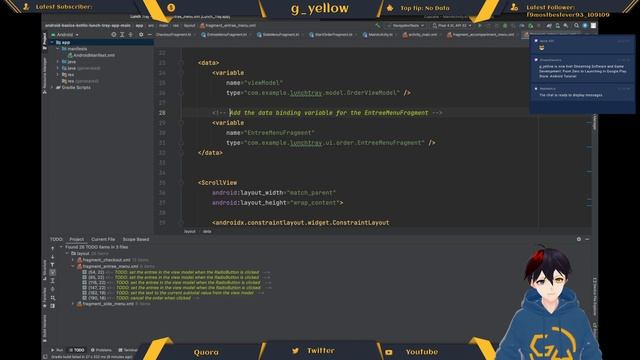Click the Resource Manager vertical tab on left stripe
Image resolution: width=640 pixels, height=360 pixels.
click(44, 75)
